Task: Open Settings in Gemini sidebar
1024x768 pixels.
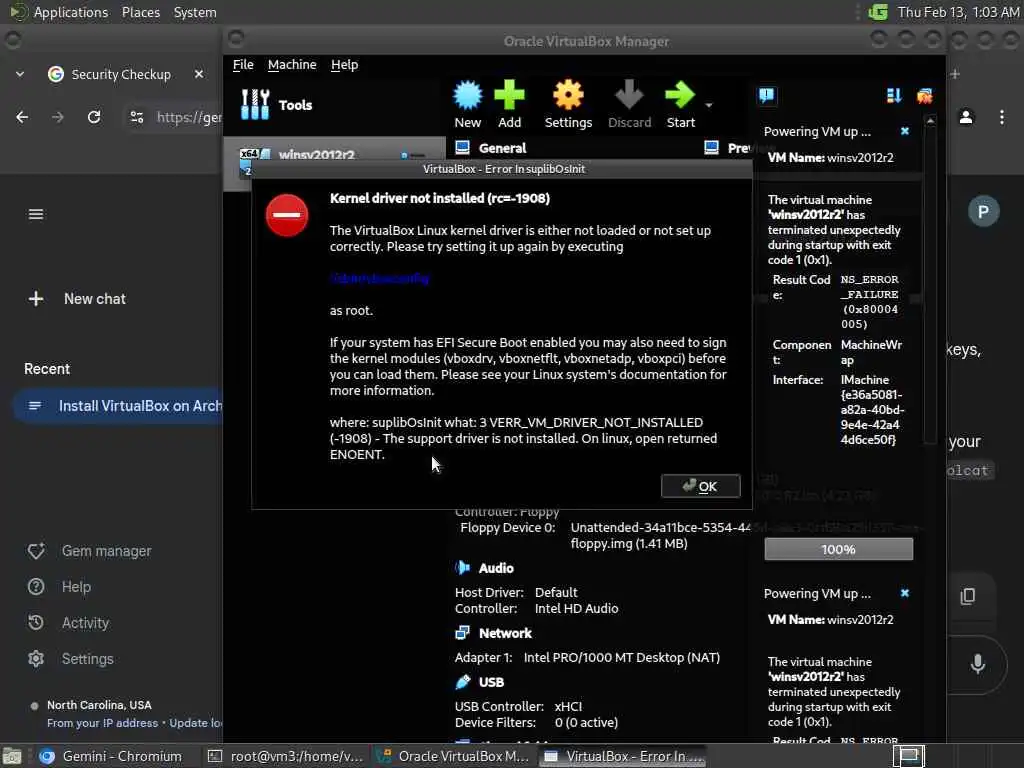Action: click(x=71, y=659)
